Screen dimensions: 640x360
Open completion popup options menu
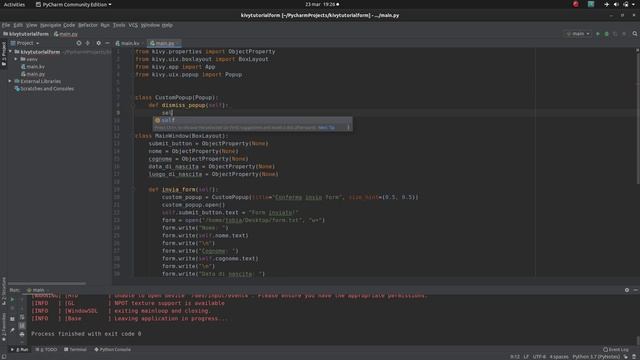348,128
